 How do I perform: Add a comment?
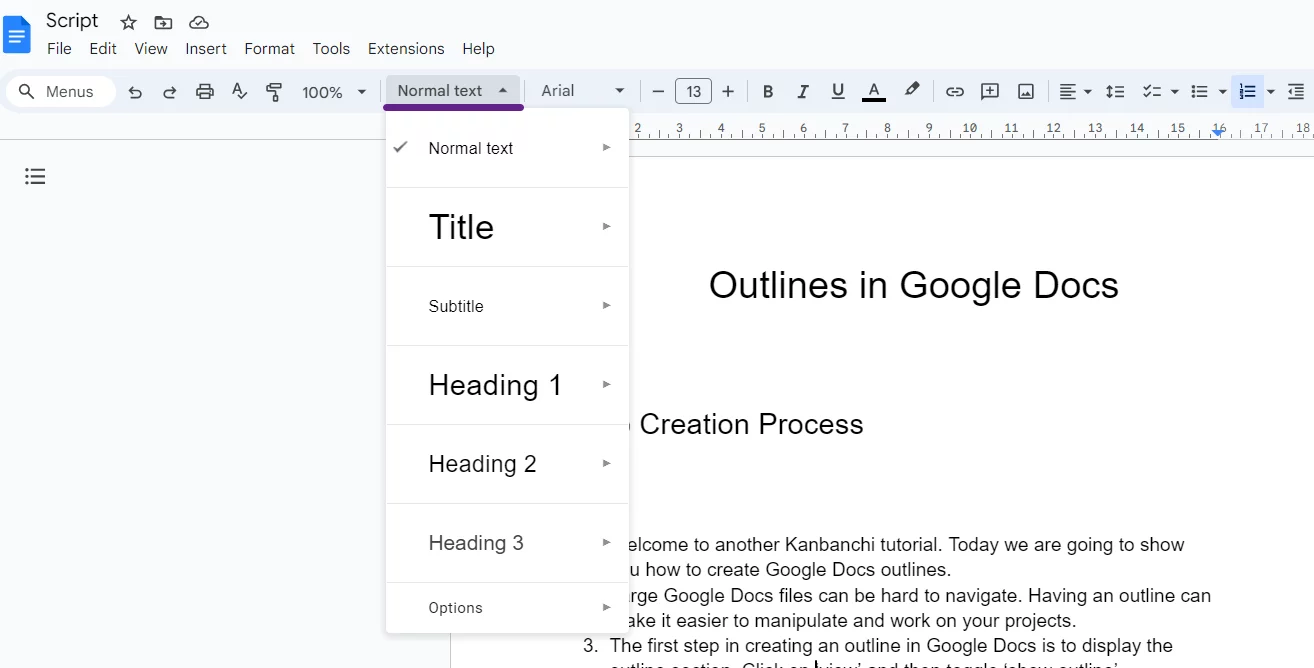click(x=990, y=92)
